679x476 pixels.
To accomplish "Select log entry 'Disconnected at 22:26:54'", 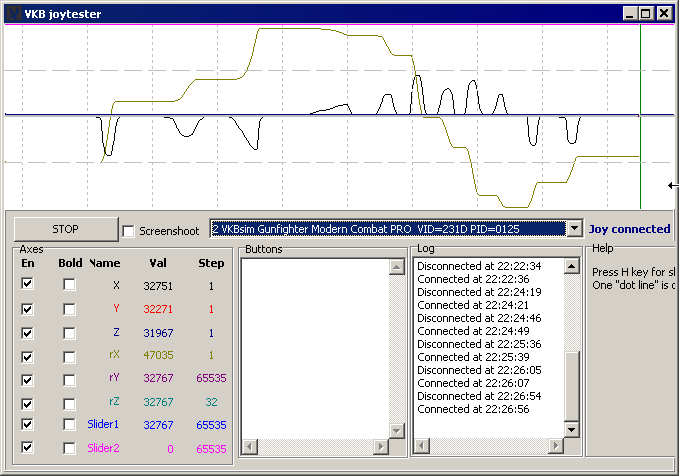I will [x=479, y=396].
